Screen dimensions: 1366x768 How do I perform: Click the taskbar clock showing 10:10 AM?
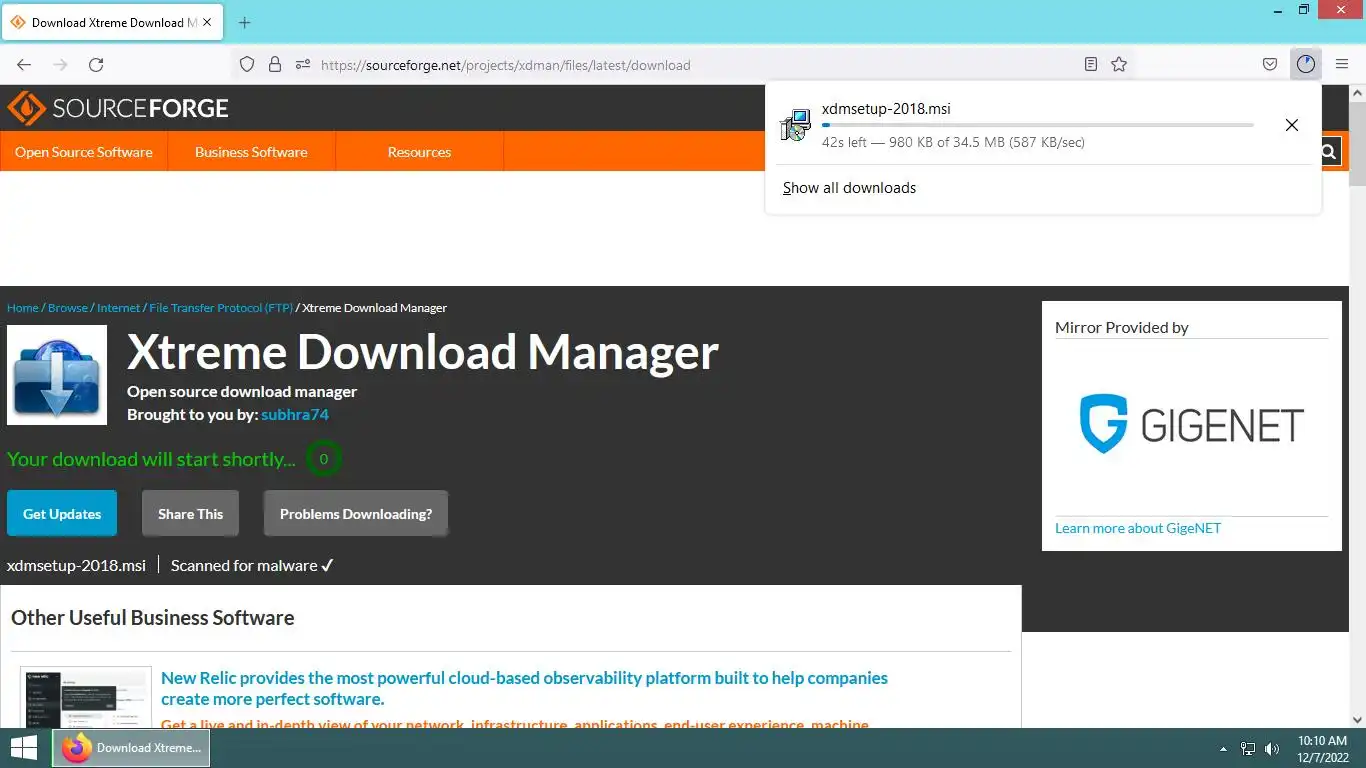coord(1322,749)
